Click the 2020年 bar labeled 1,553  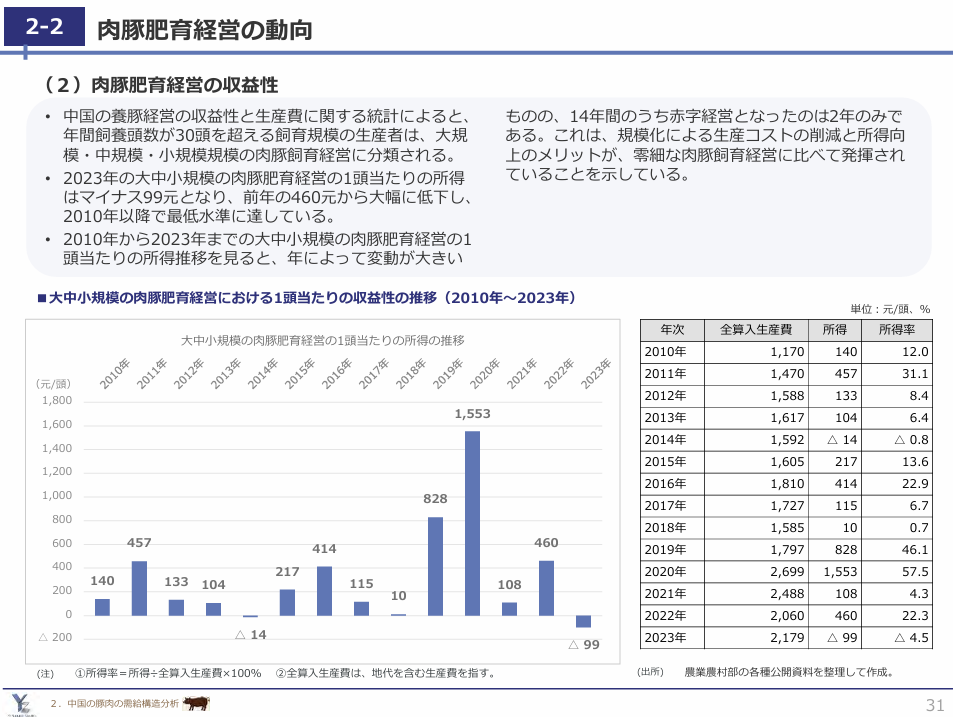[x=472, y=523]
